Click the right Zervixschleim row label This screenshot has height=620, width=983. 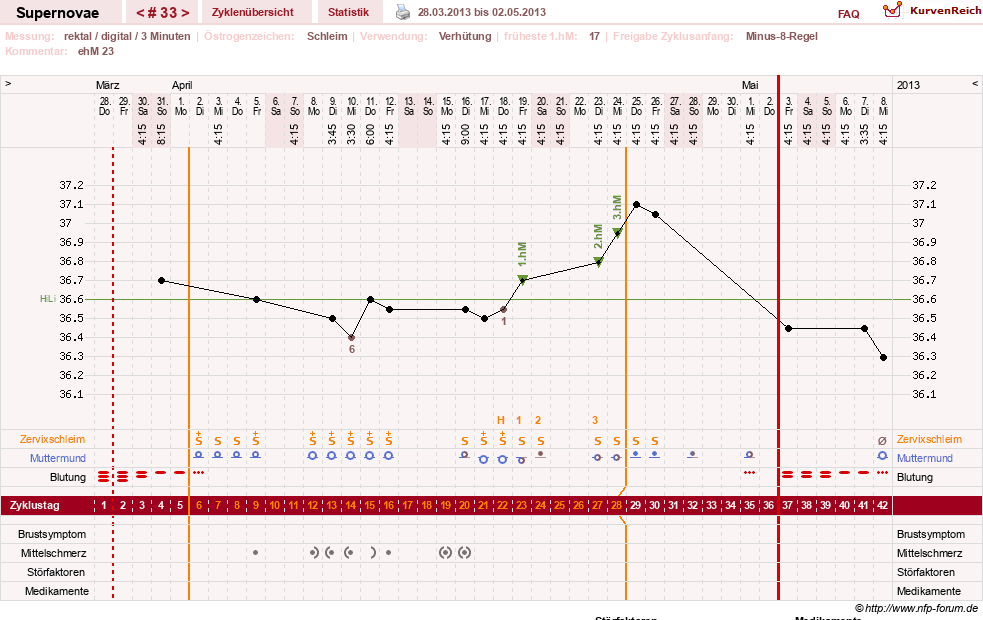[929, 439]
